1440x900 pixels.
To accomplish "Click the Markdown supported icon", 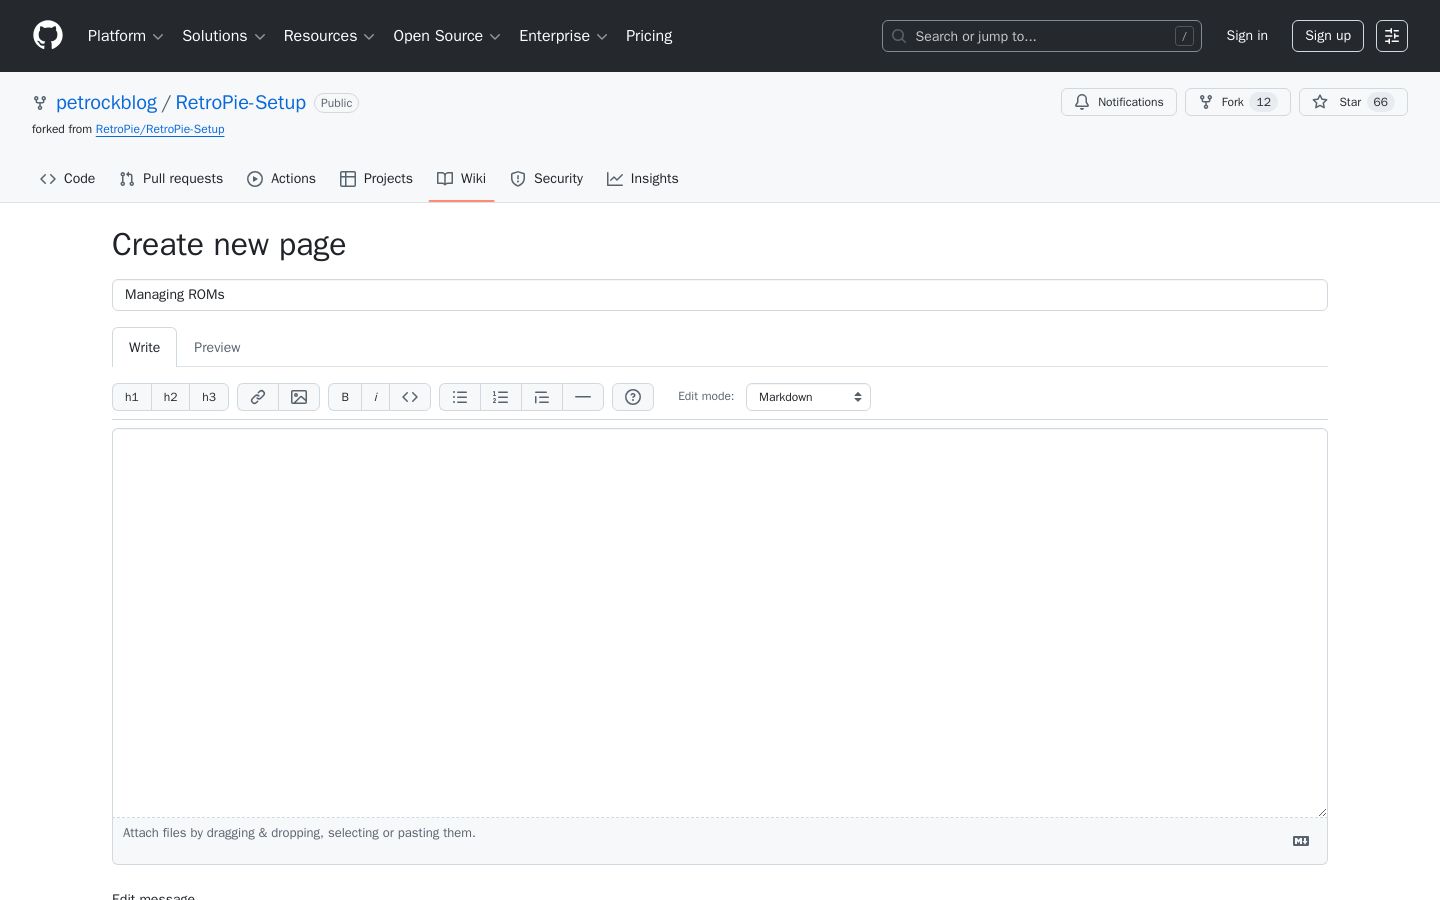I will coord(1301,841).
